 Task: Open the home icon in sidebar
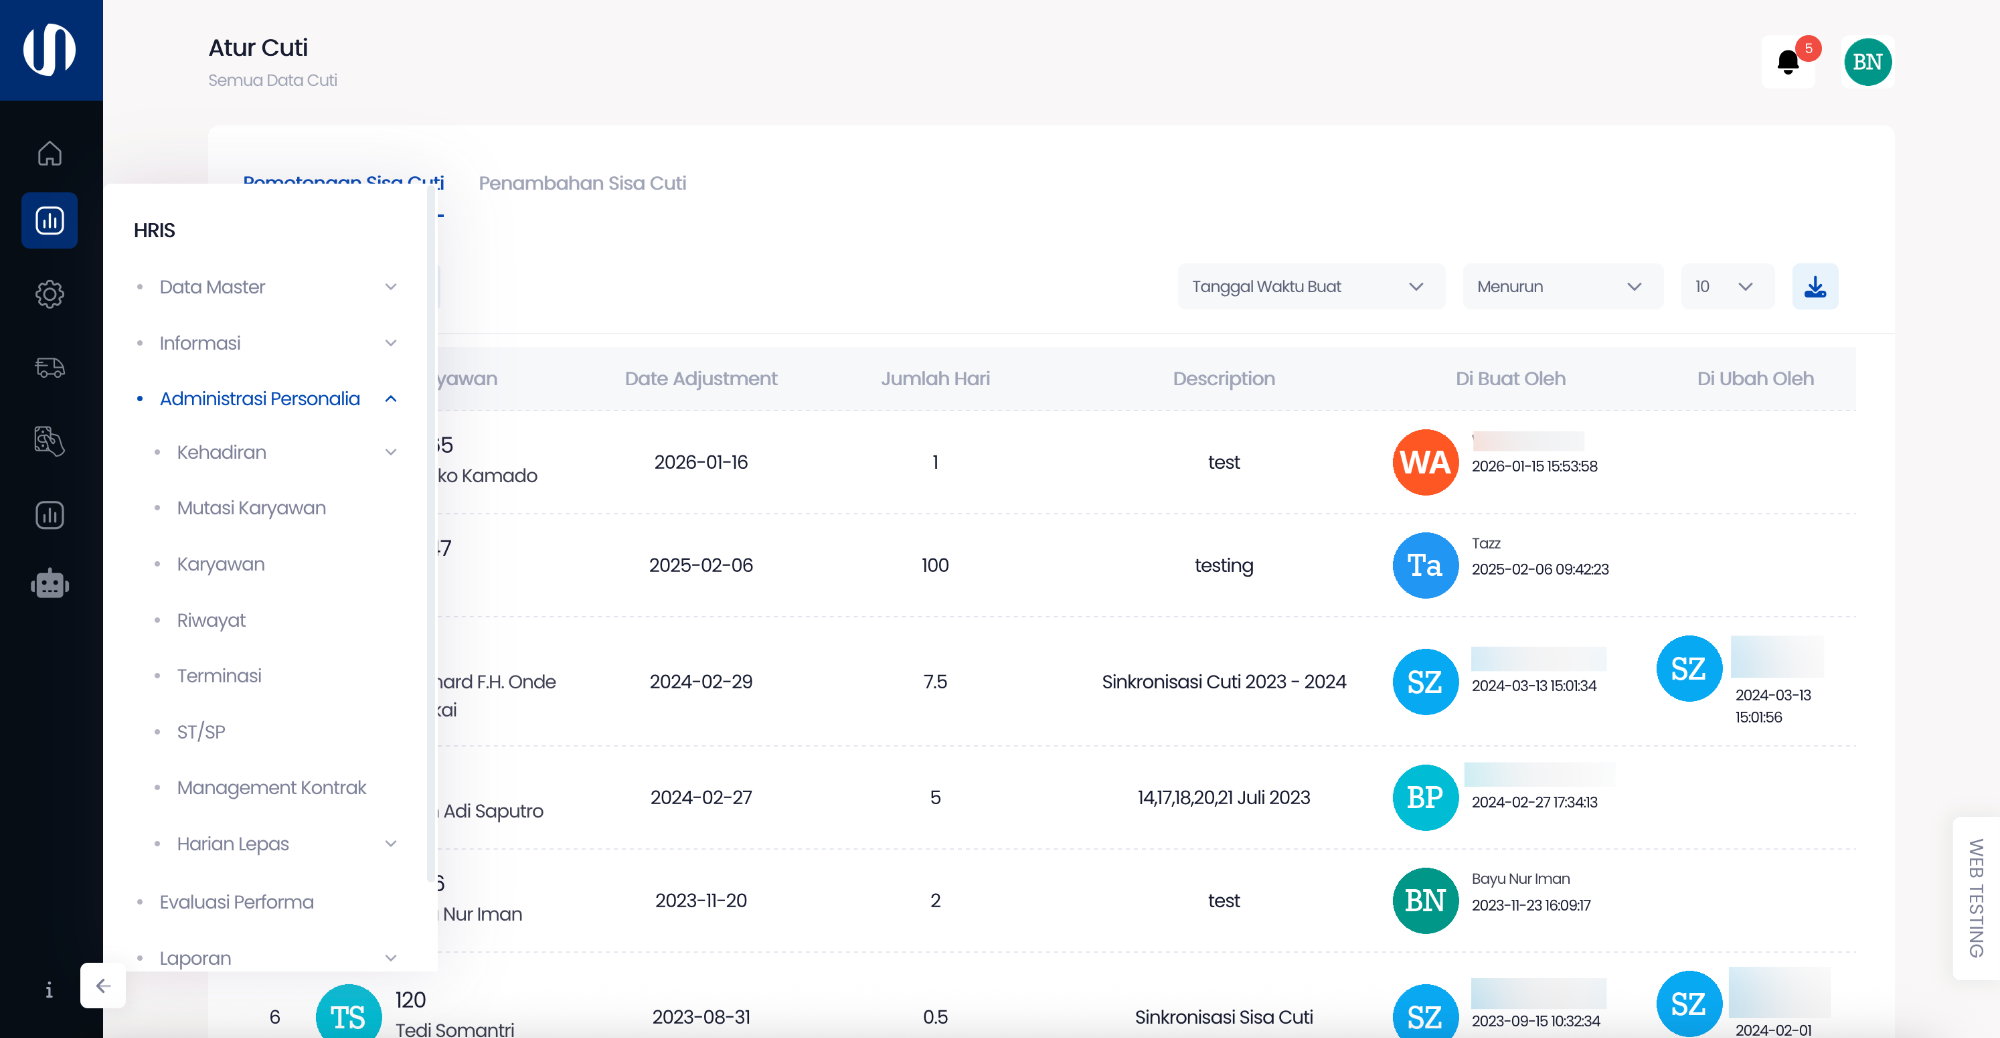click(49, 154)
